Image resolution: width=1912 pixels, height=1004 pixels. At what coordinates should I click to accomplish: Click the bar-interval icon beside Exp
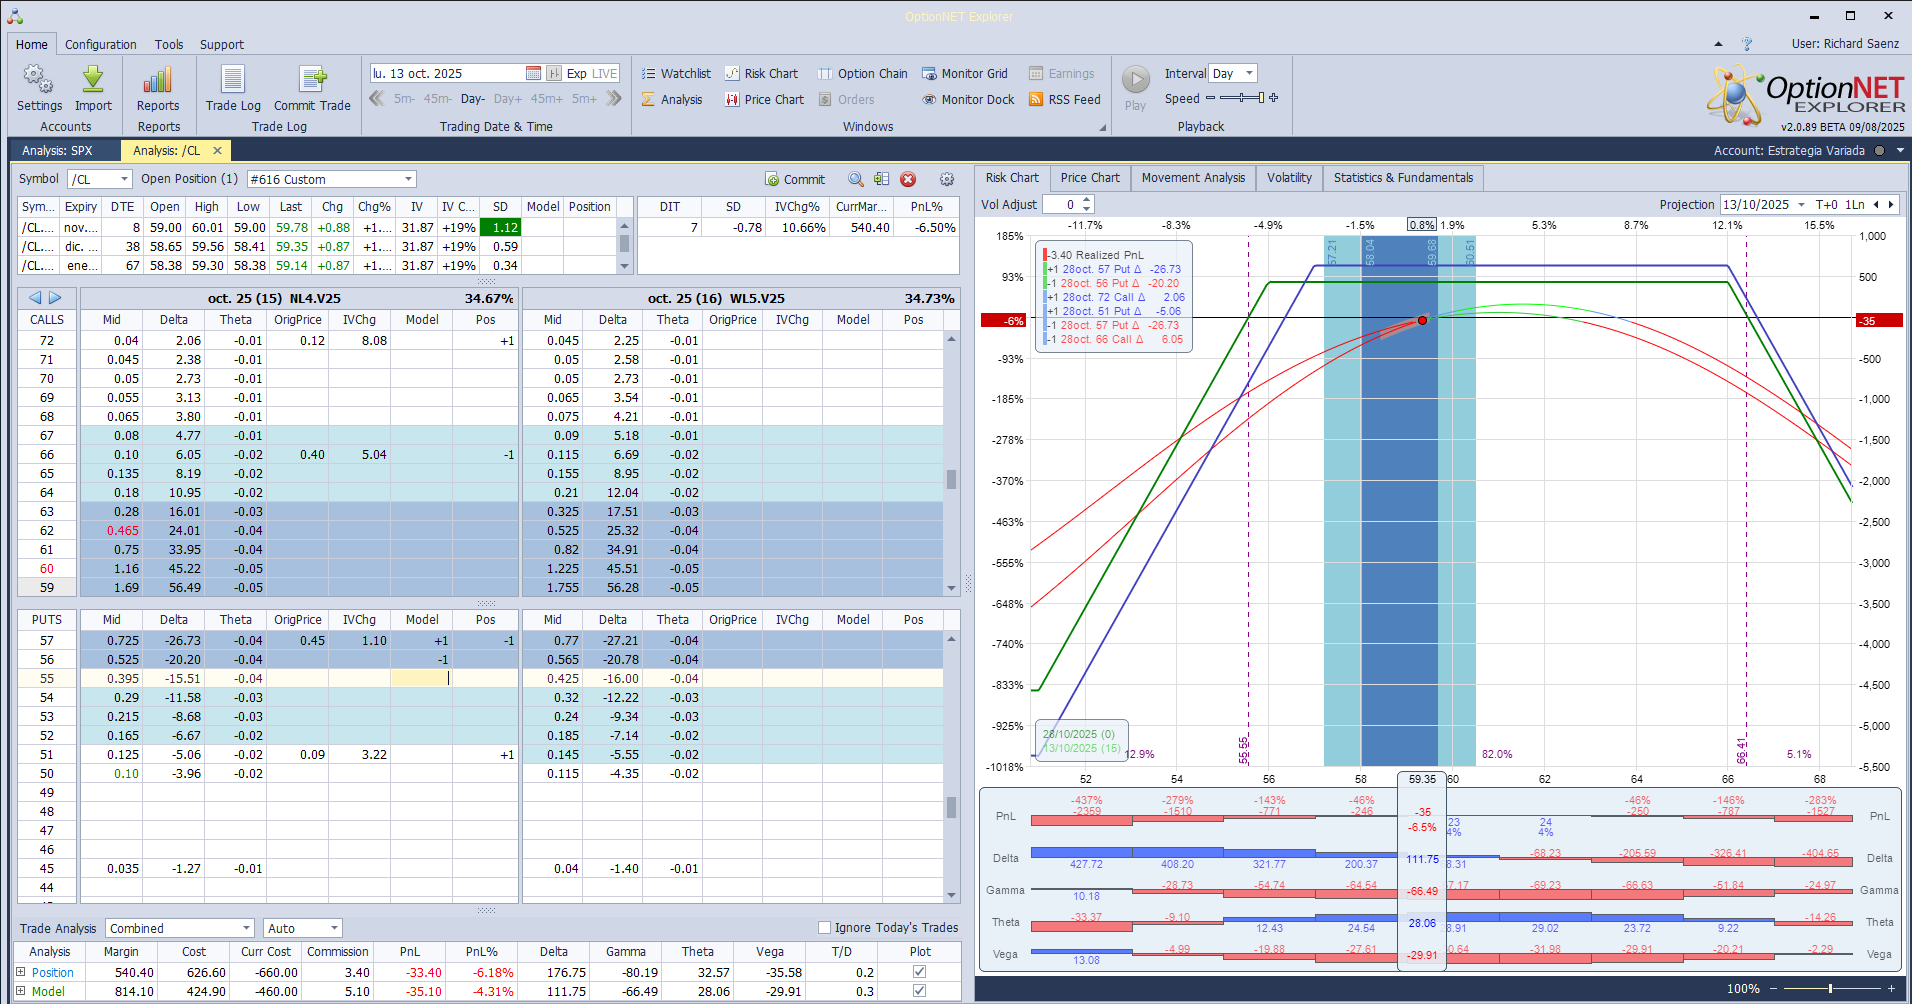[554, 73]
